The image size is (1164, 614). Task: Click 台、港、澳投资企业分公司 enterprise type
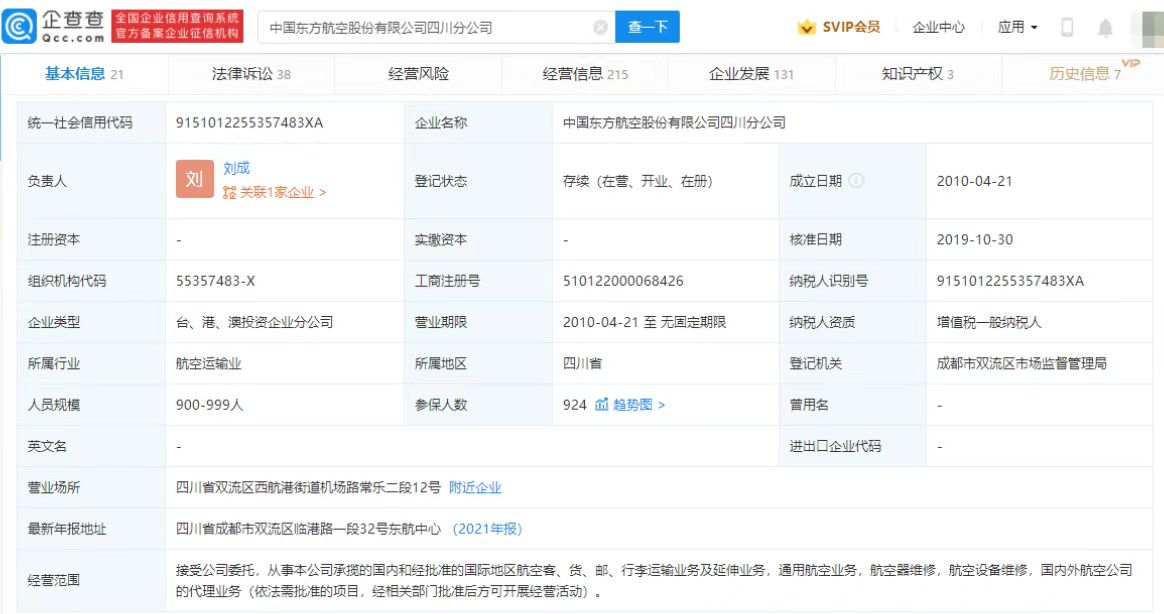click(254, 322)
